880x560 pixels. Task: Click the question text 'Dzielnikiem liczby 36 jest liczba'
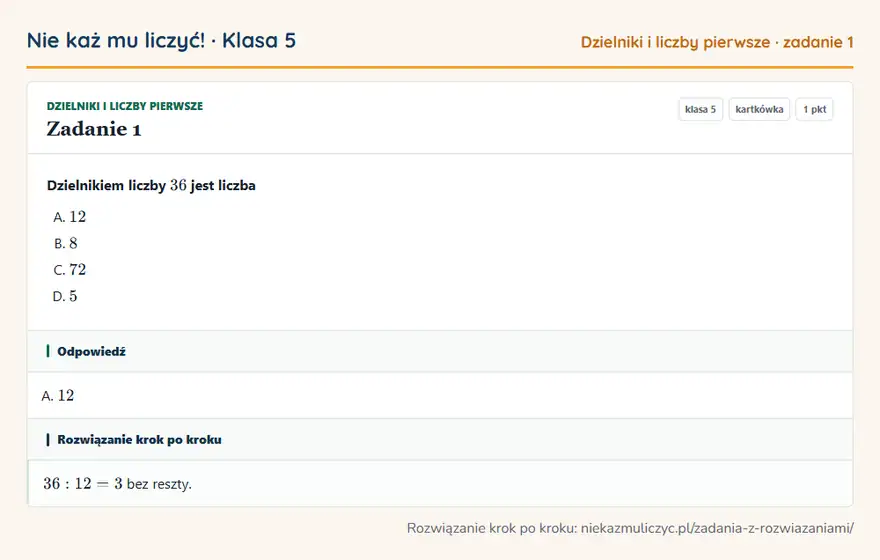click(x=151, y=185)
